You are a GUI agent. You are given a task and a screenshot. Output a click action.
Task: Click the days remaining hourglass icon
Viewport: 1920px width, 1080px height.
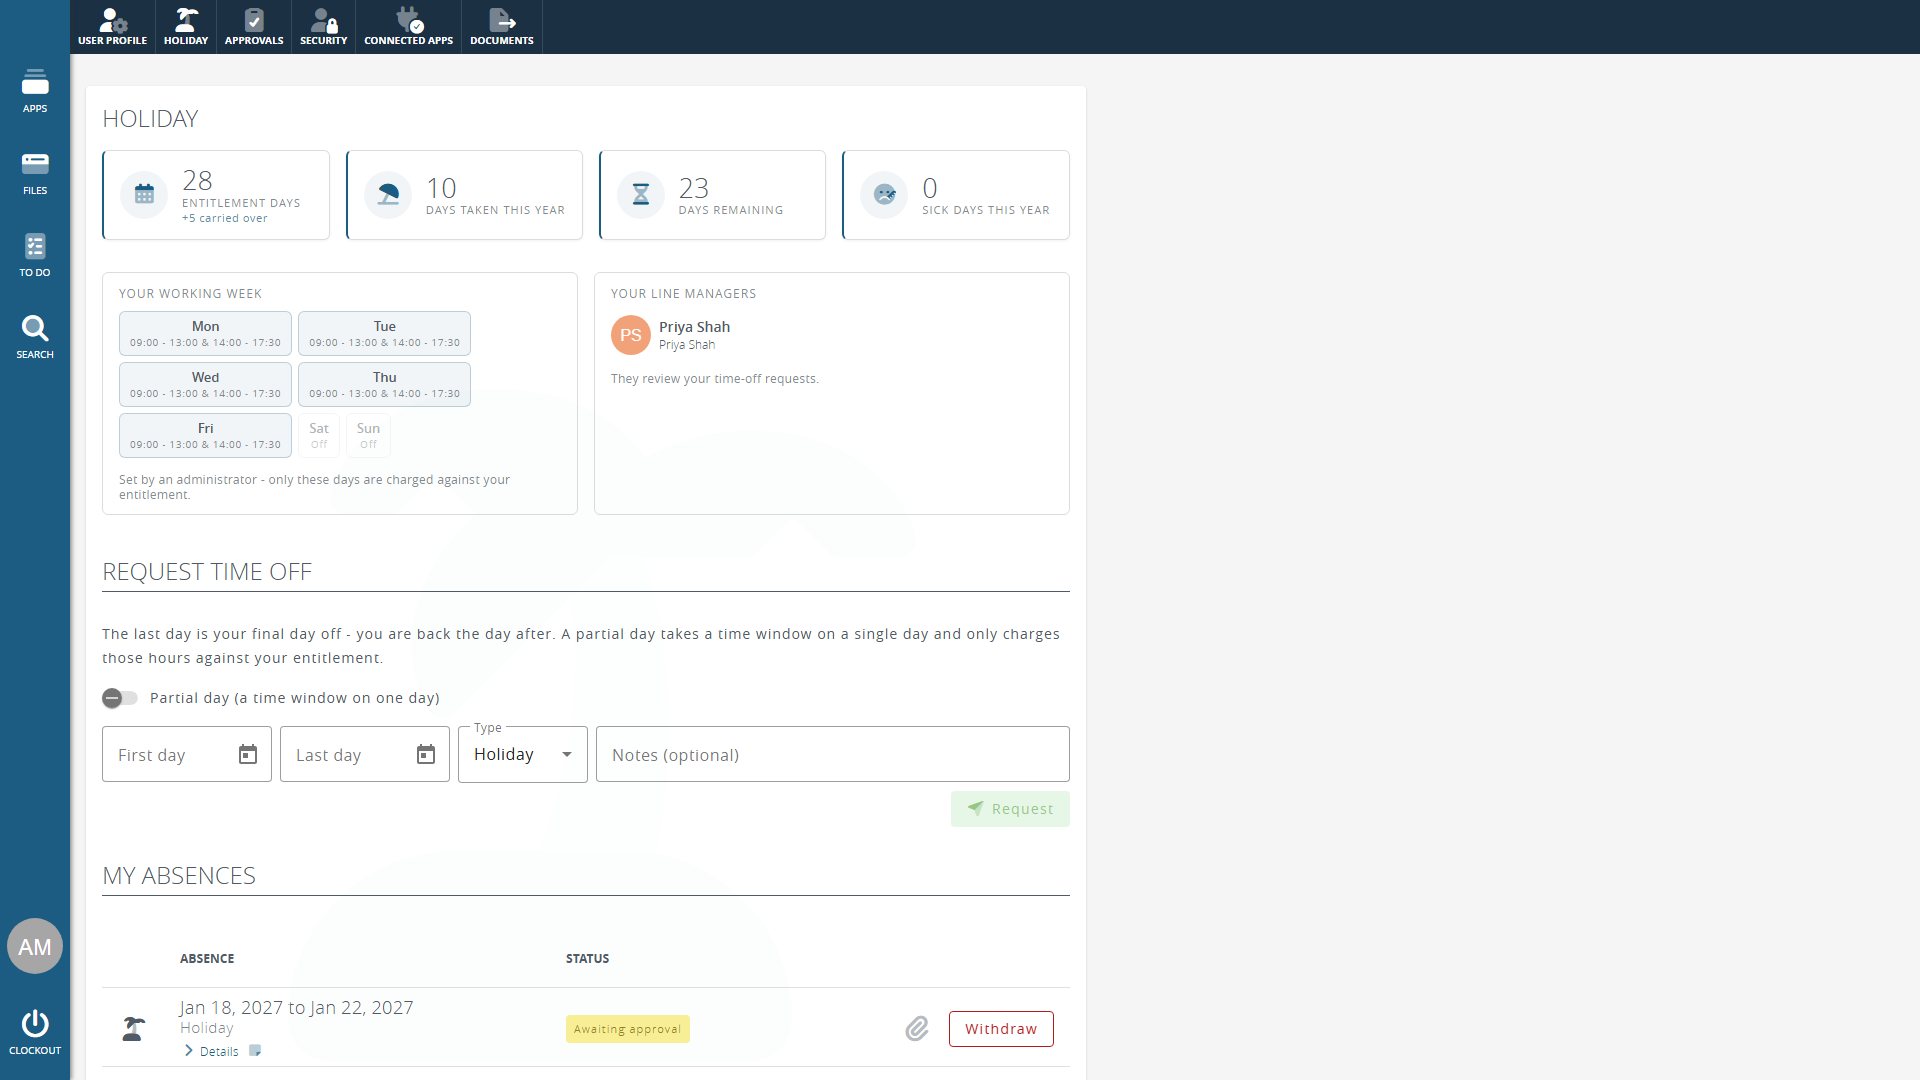(641, 195)
